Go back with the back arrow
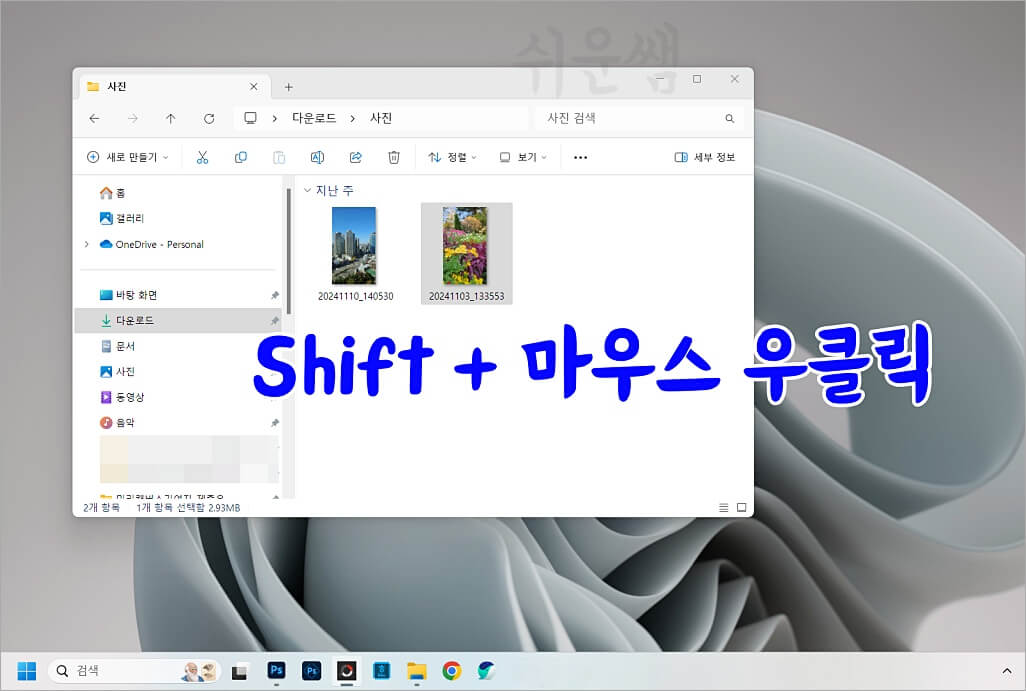The height and width of the screenshot is (691, 1026). point(94,118)
